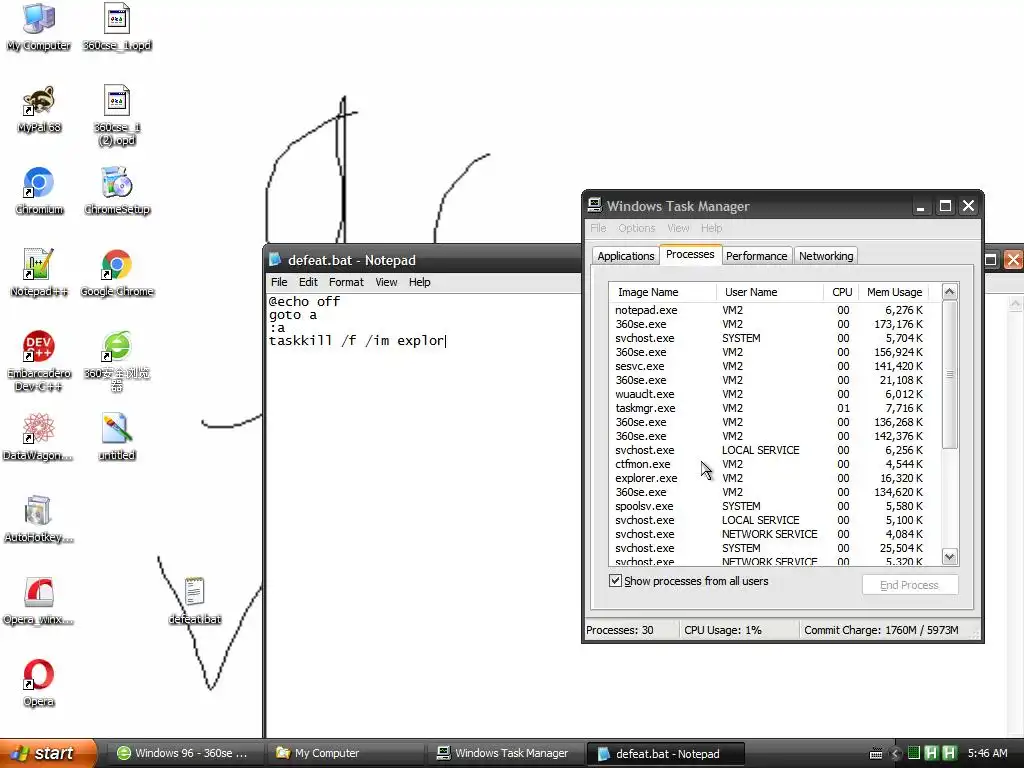Open Notepad Edit menu

click(308, 282)
